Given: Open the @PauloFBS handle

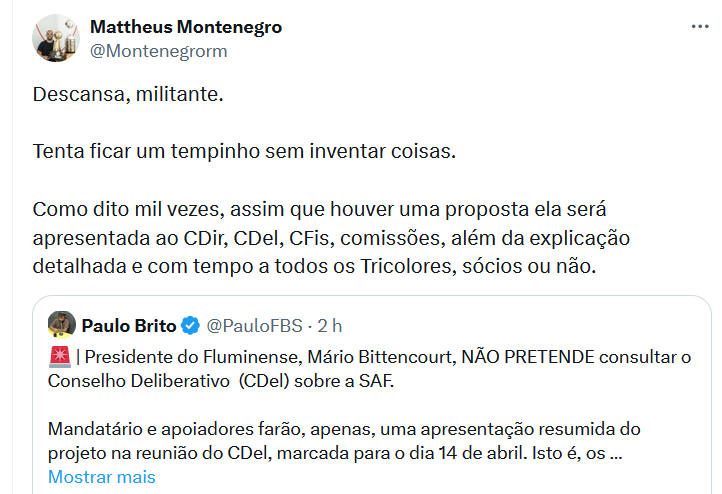Looking at the screenshot, I should (255, 325).
